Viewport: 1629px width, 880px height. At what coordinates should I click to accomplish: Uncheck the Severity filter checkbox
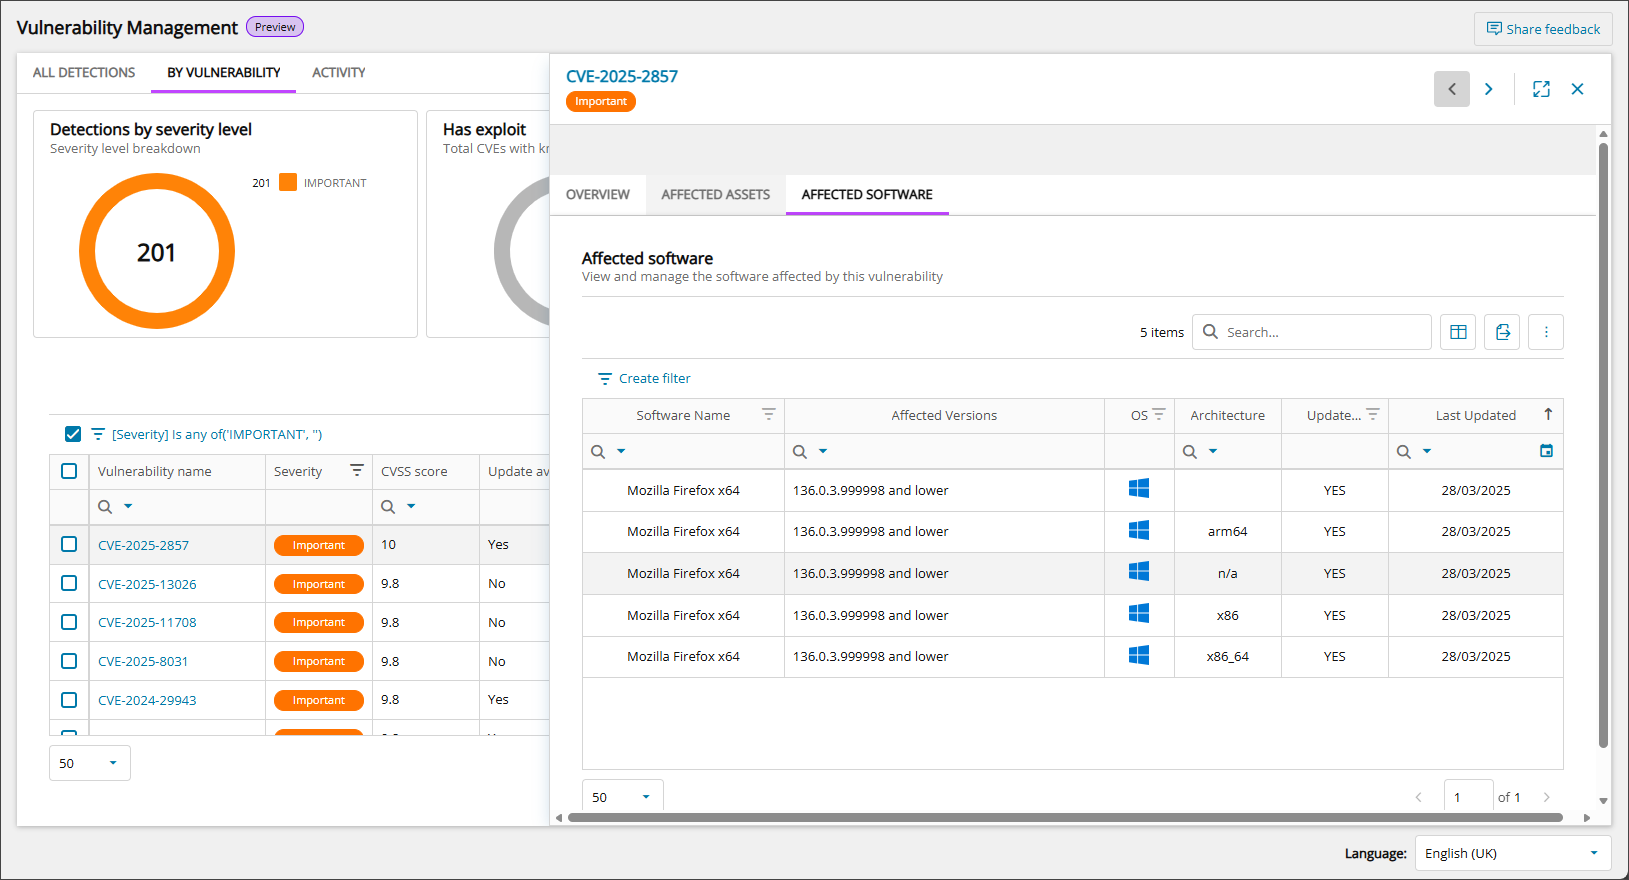[x=73, y=434]
